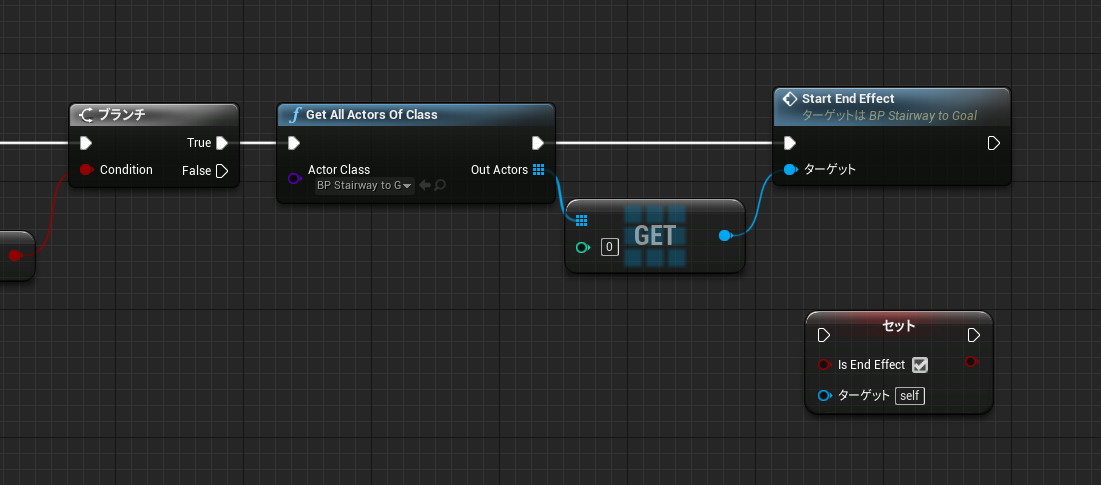This screenshot has width=1101, height=485.
Task: Click red output pin on cut-off left node
Action: tap(15, 255)
